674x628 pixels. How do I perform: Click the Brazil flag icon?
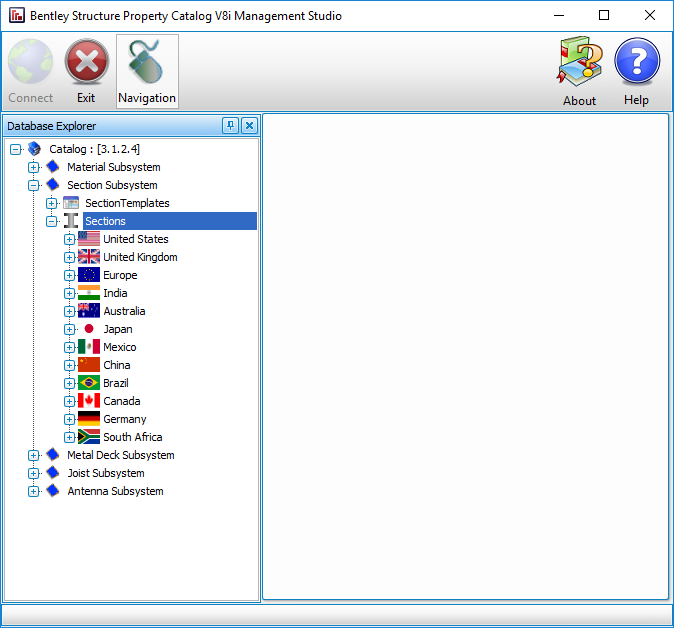(89, 383)
